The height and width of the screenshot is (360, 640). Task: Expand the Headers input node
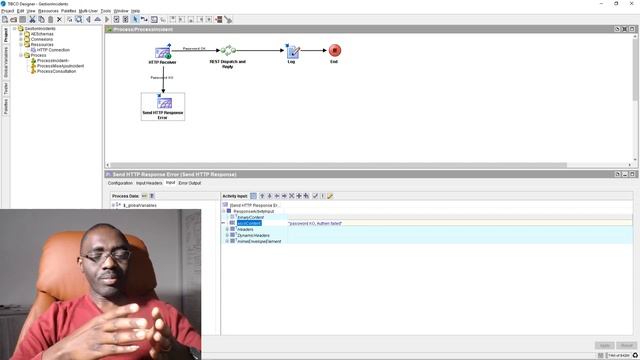pyautogui.click(x=227, y=229)
